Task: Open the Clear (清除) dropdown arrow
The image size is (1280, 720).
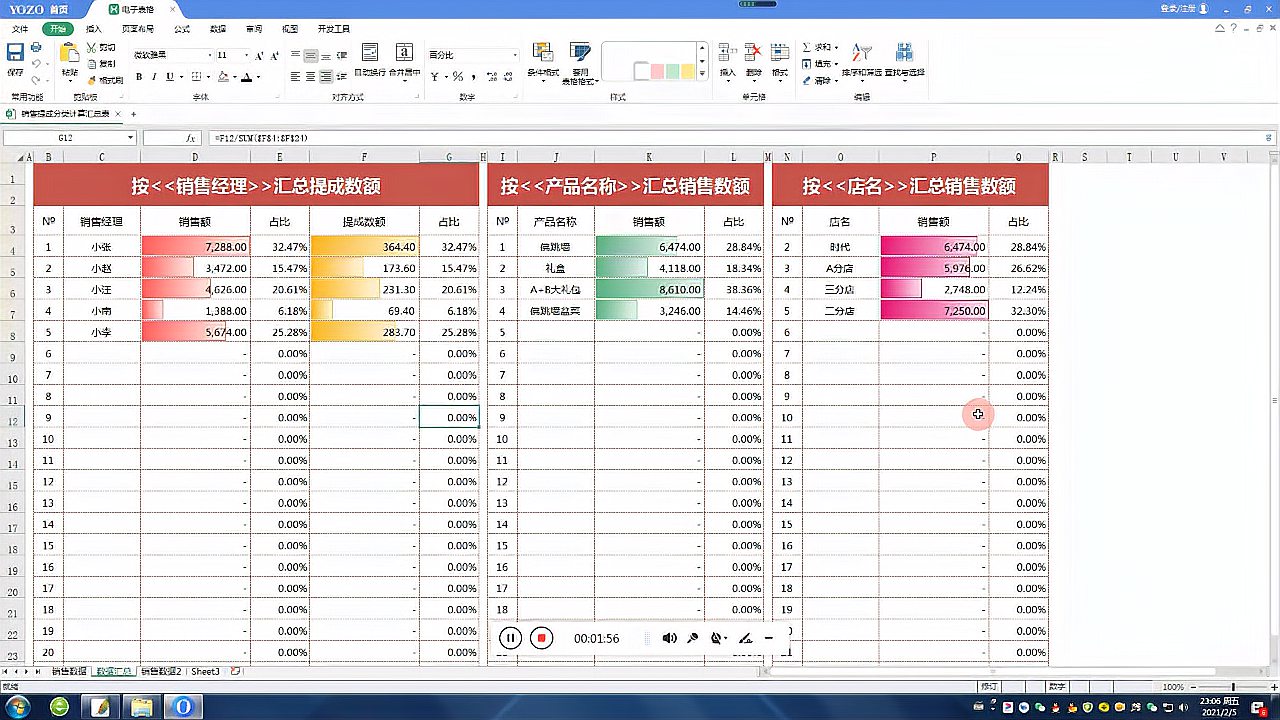Action: (836, 80)
